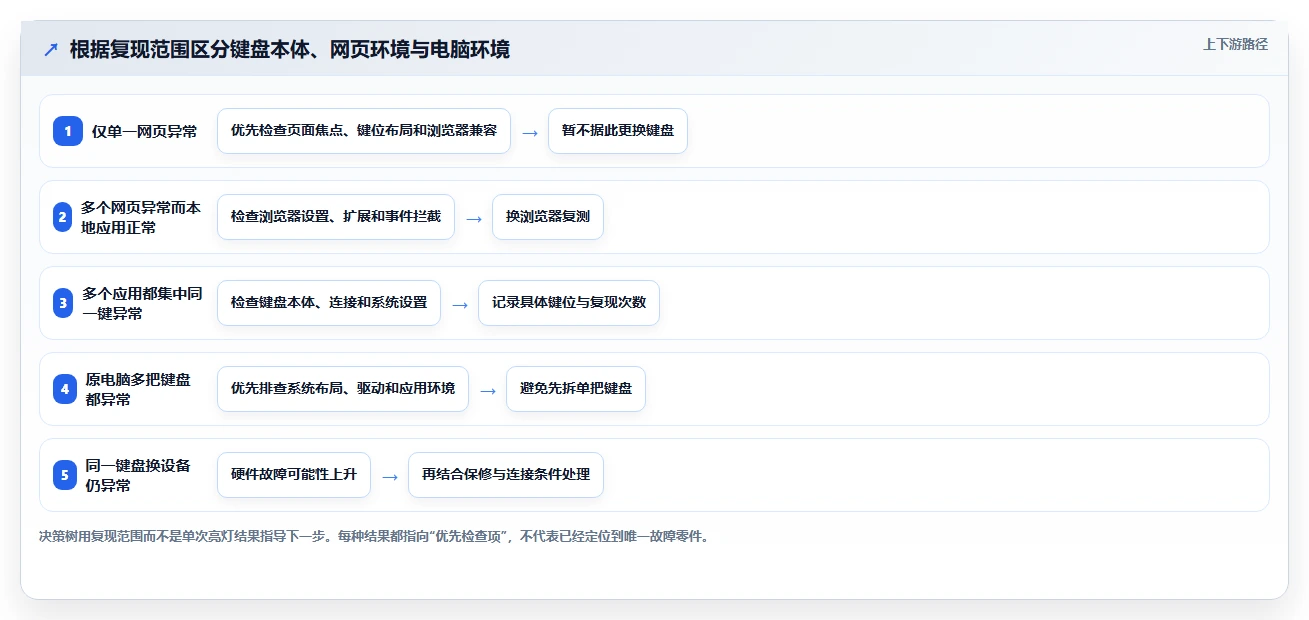
Task: Click the header title 根据复现范围区分键盘本体、网页环境与电脑环境
Action: pos(289,49)
